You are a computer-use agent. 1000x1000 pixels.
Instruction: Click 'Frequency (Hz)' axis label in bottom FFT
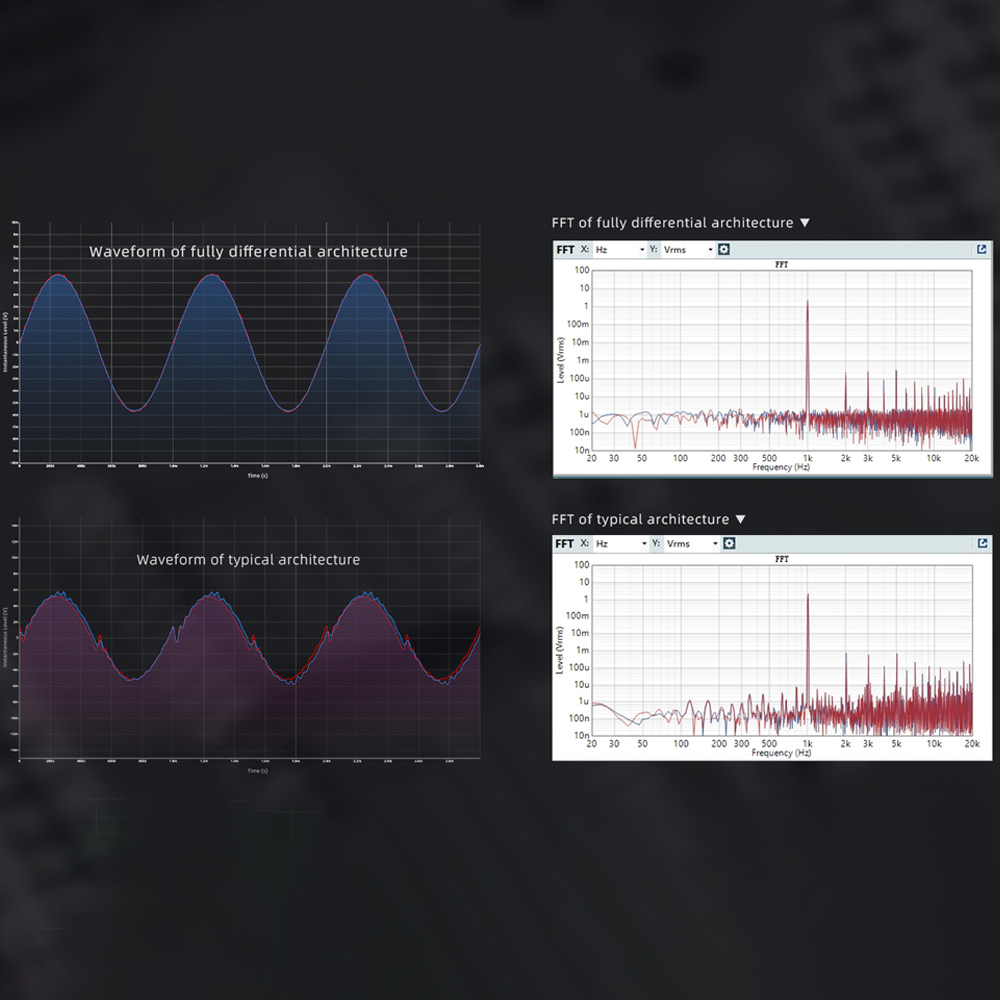[x=782, y=752]
